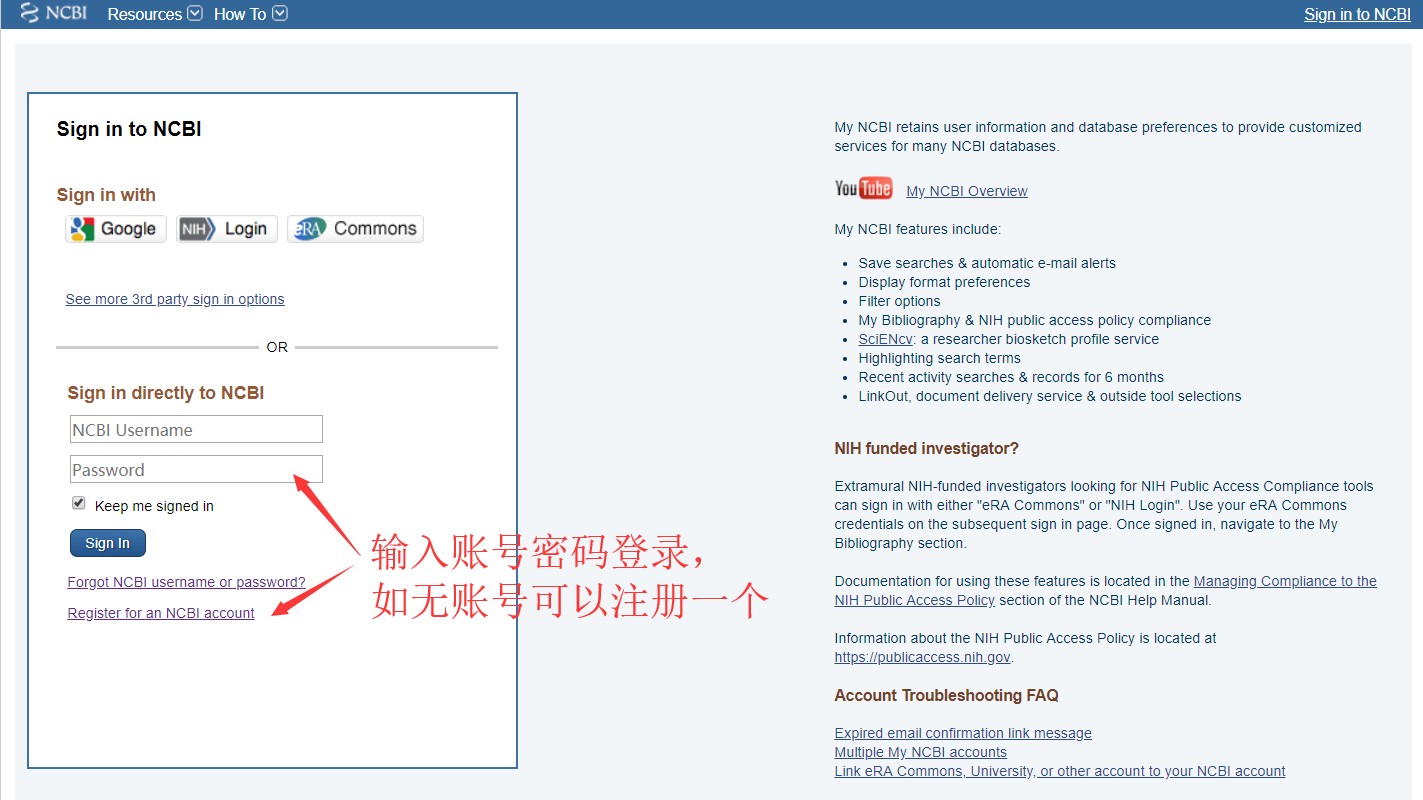Screen dimensions: 1423x800
Task: Sign in with eRA Commons button
Action: pos(355,229)
